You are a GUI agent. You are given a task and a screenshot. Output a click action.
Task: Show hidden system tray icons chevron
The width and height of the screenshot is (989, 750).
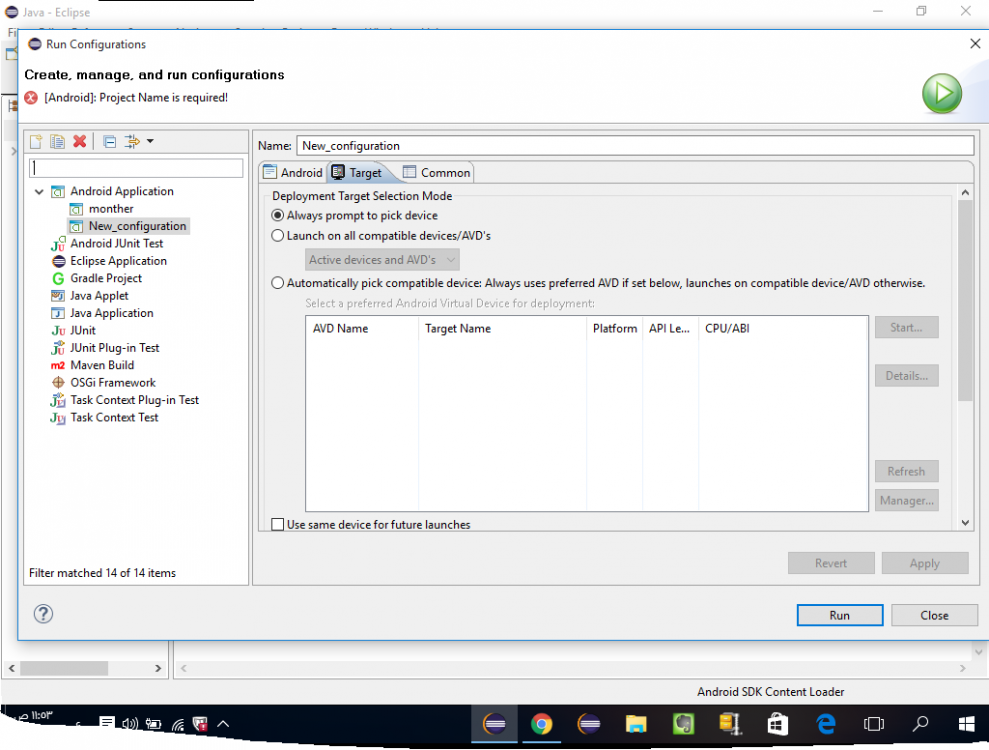223,724
